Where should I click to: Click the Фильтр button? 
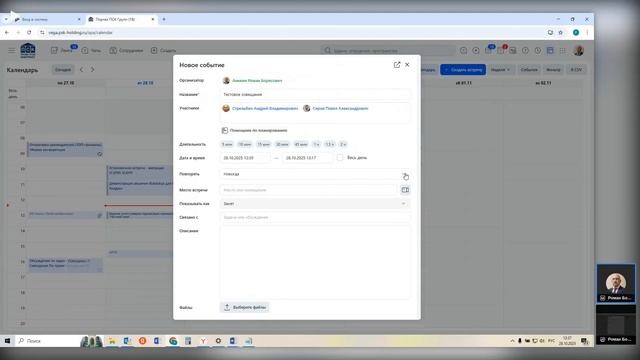(x=553, y=69)
